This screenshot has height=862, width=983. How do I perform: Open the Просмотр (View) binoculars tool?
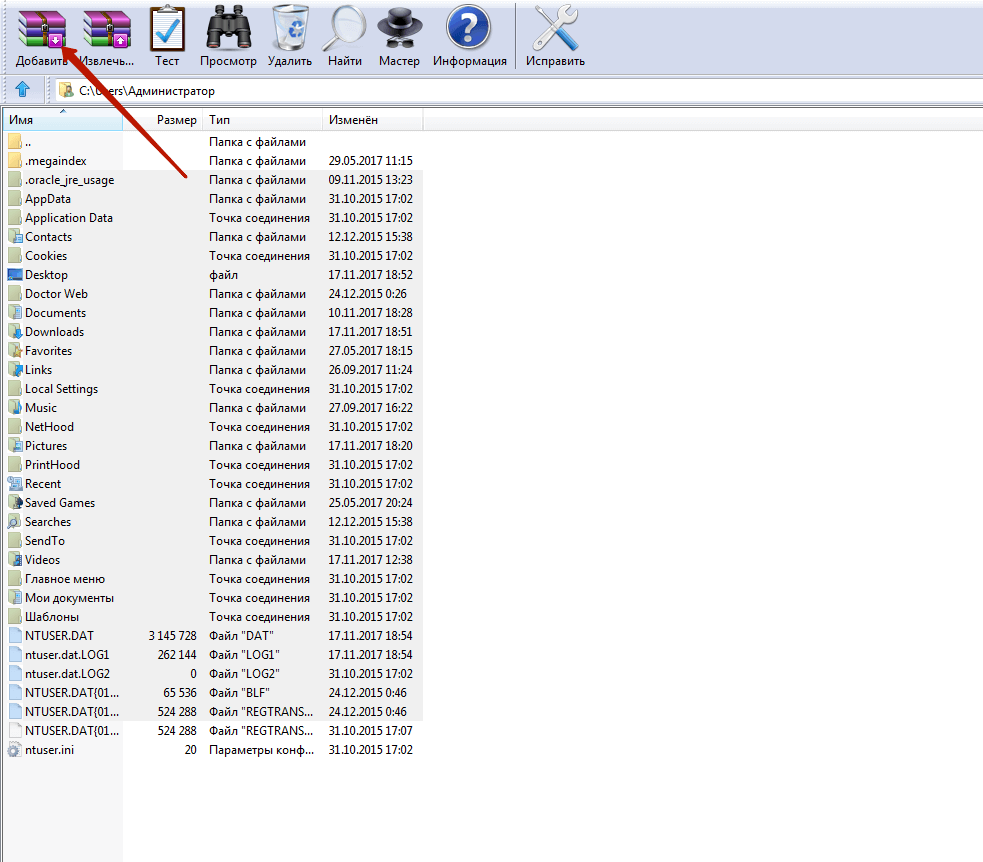point(228,29)
